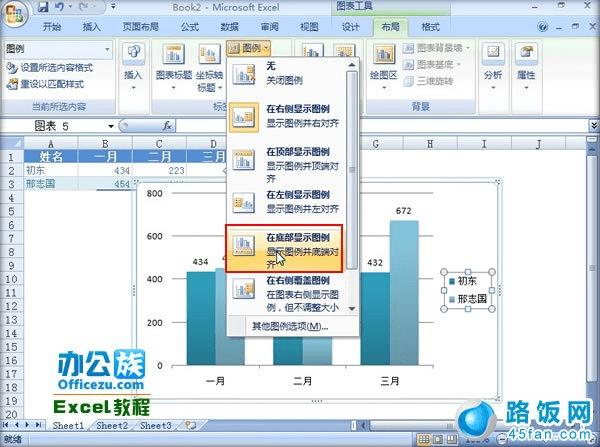This screenshot has width=600, height=447.
Task: Click the 图表基底 option
Action: point(432,65)
